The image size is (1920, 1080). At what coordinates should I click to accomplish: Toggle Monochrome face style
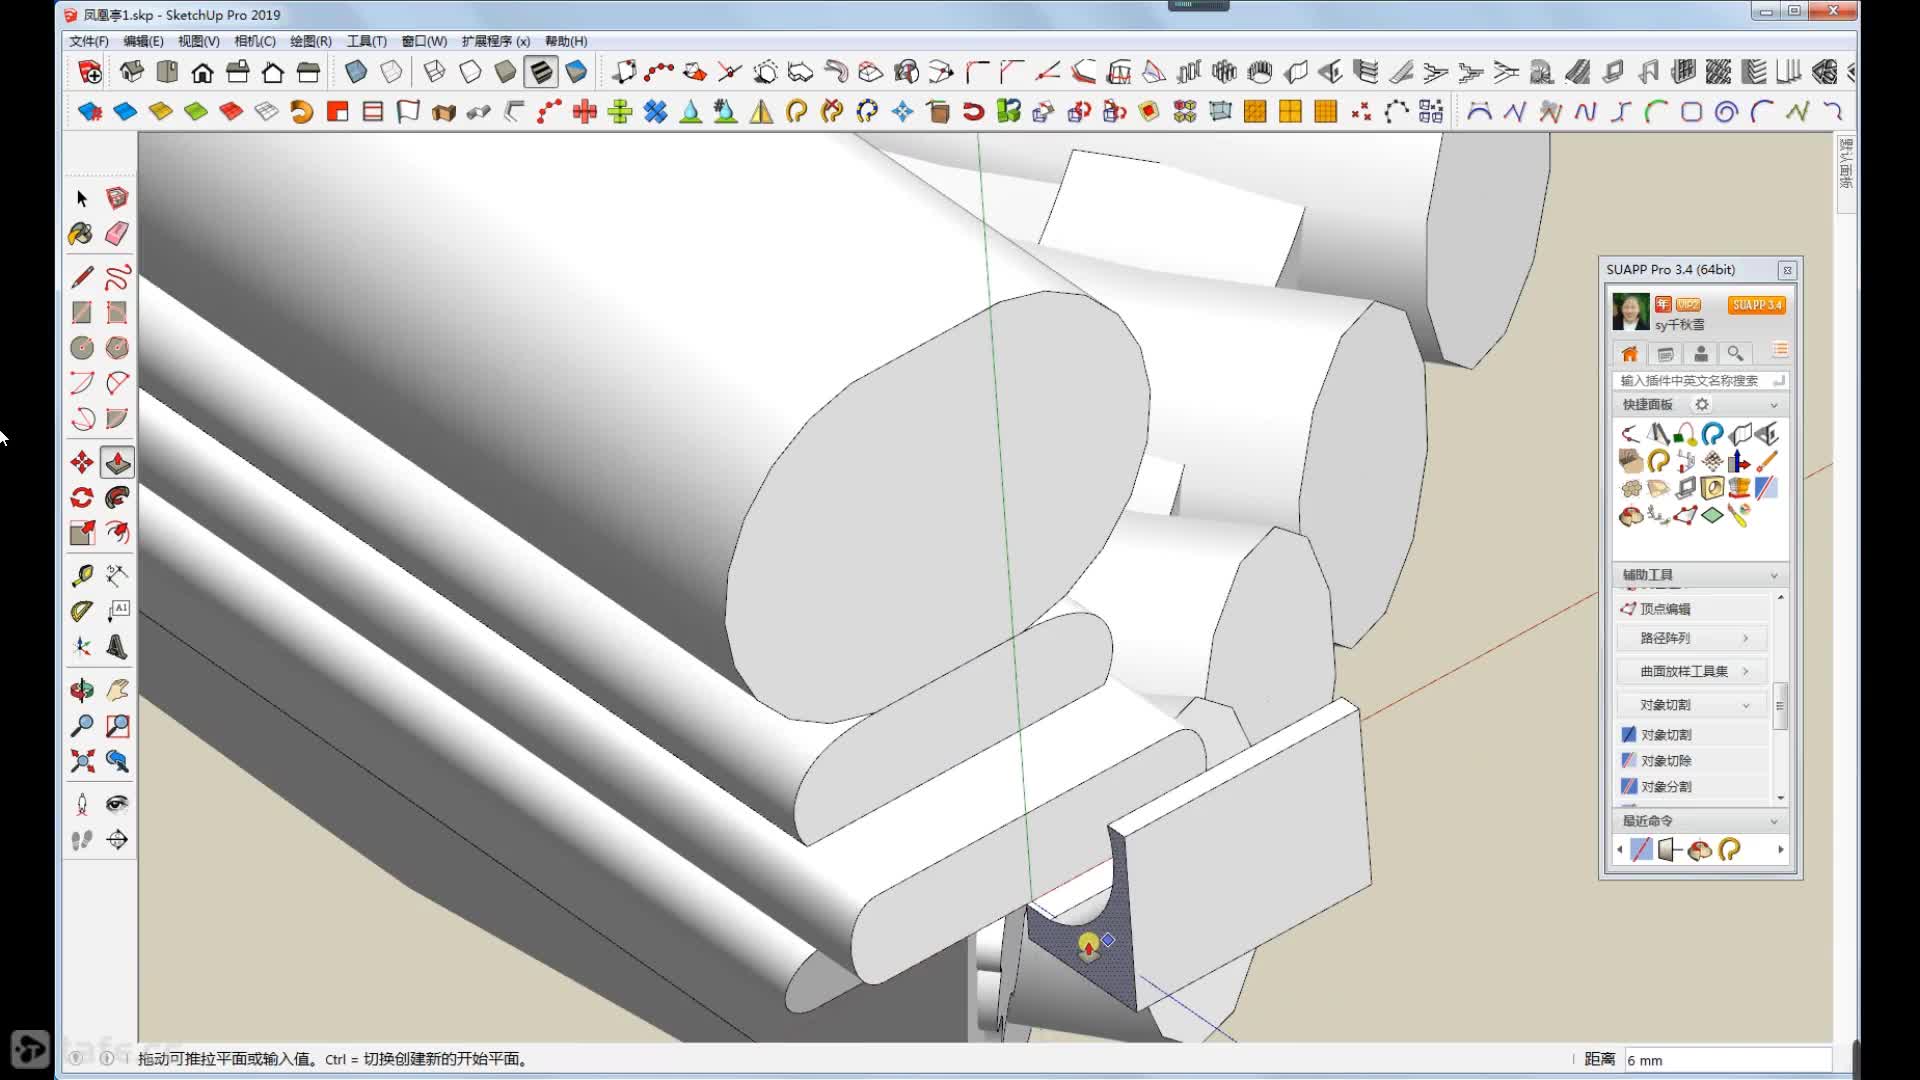tap(576, 72)
